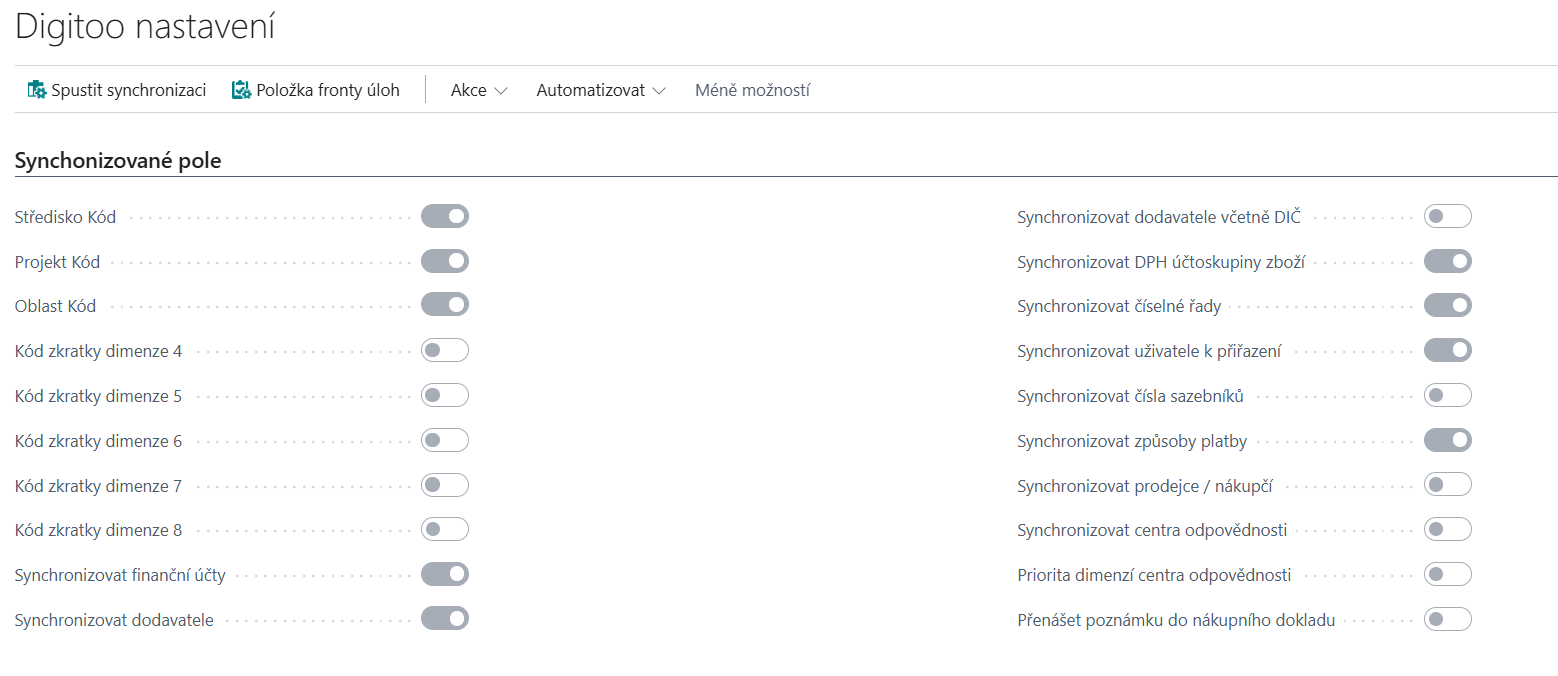Click the Digitoo nastavení page title
This screenshot has height=676, width=1558.
pyautogui.click(x=145, y=27)
